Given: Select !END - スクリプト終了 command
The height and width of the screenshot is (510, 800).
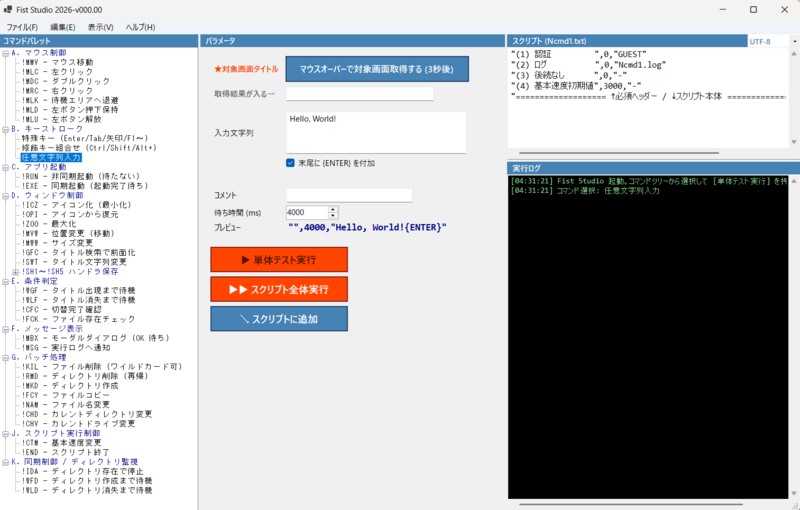Looking at the screenshot, I should tap(66, 452).
